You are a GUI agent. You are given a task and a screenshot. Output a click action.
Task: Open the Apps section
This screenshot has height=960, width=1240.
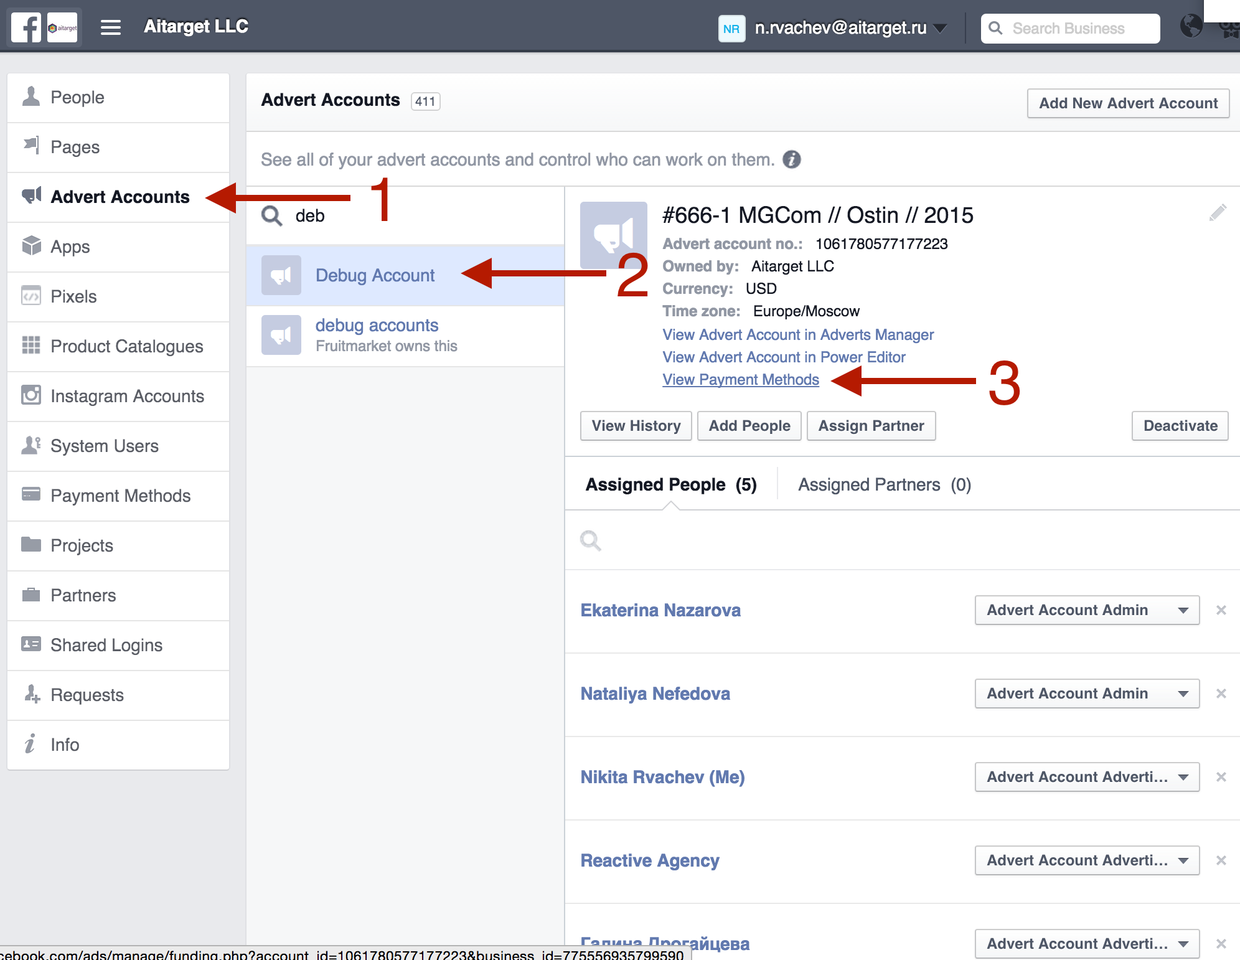pyautogui.click(x=118, y=247)
